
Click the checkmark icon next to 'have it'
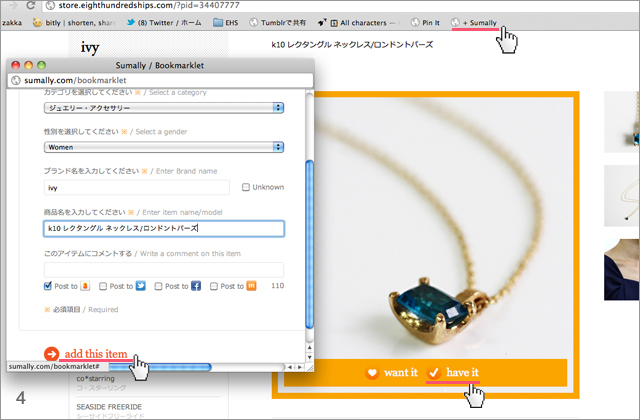[x=433, y=373]
